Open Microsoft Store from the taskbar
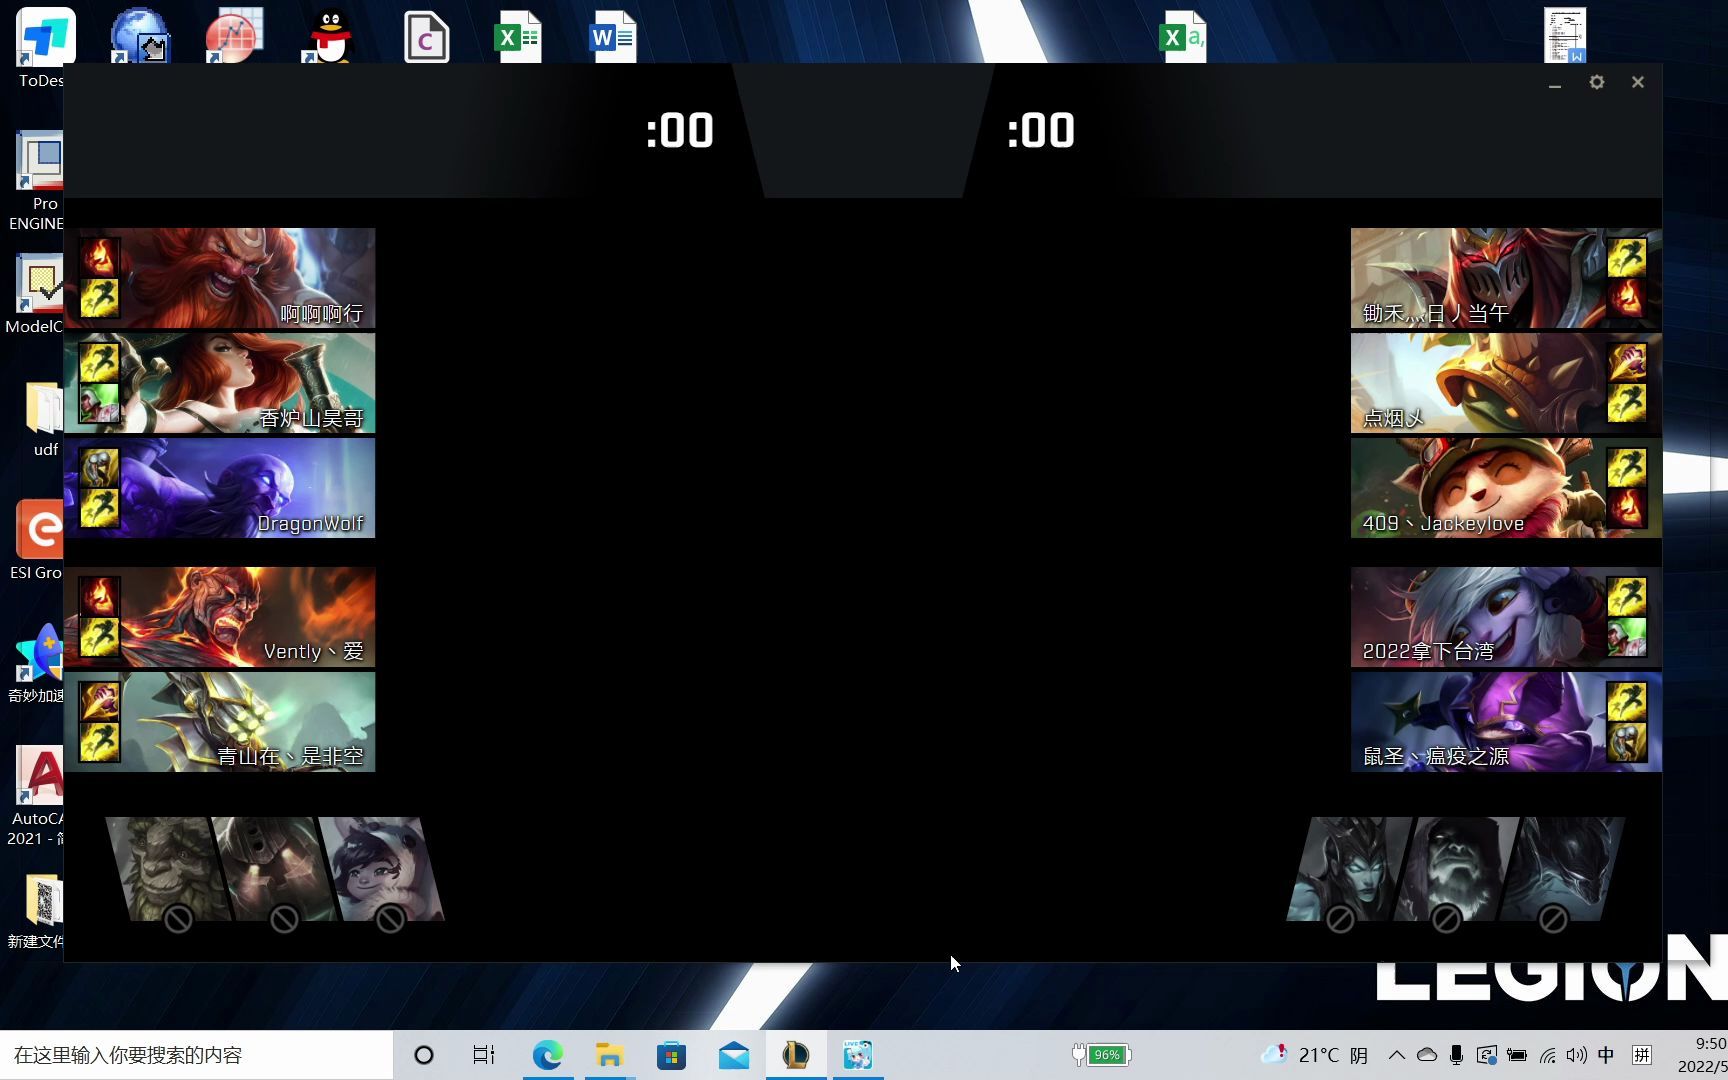Viewport: 1728px width, 1080px height. coord(672,1055)
